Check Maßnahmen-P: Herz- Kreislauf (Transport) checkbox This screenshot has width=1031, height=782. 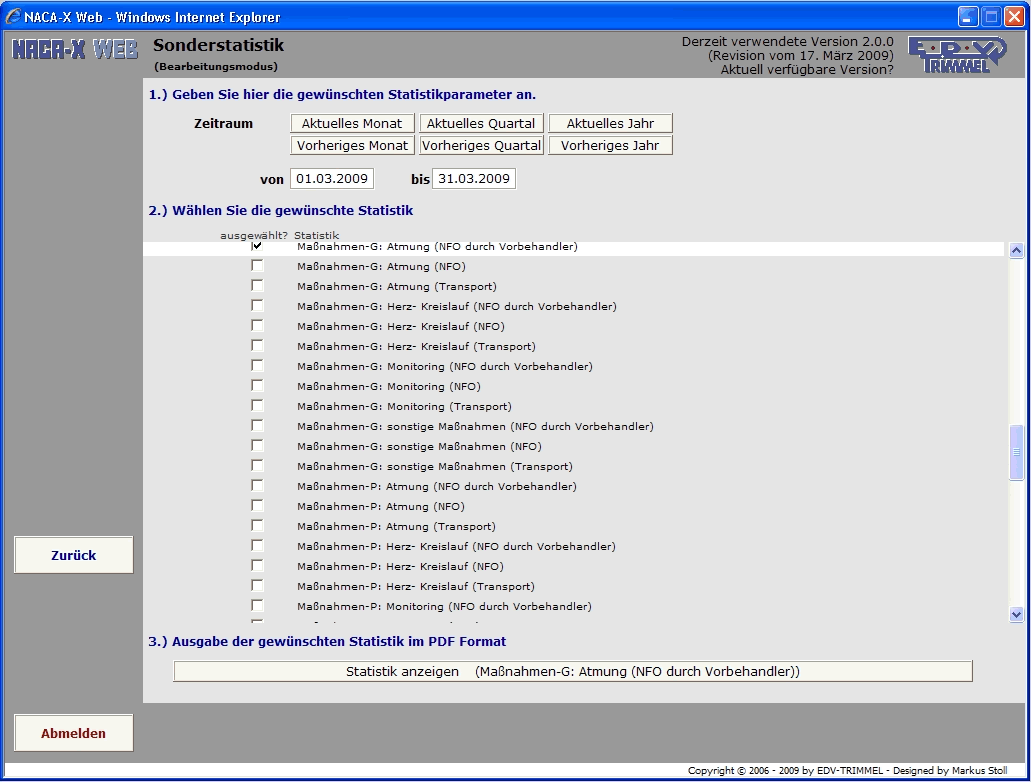(x=257, y=585)
